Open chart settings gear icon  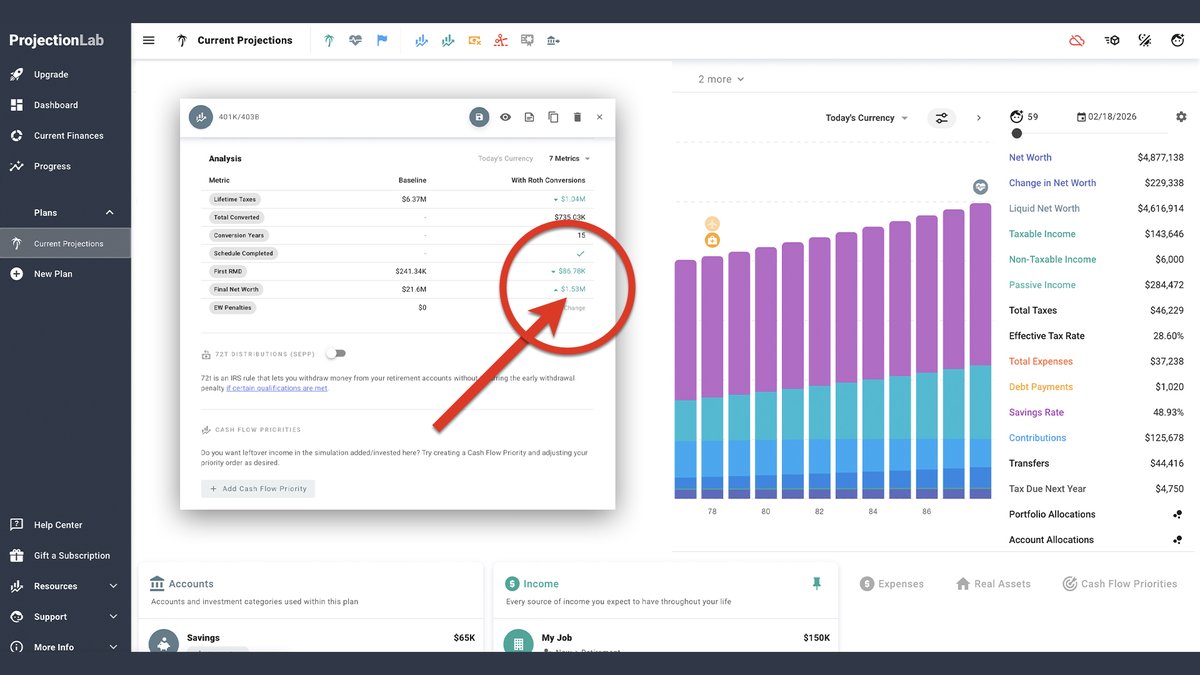(1181, 117)
